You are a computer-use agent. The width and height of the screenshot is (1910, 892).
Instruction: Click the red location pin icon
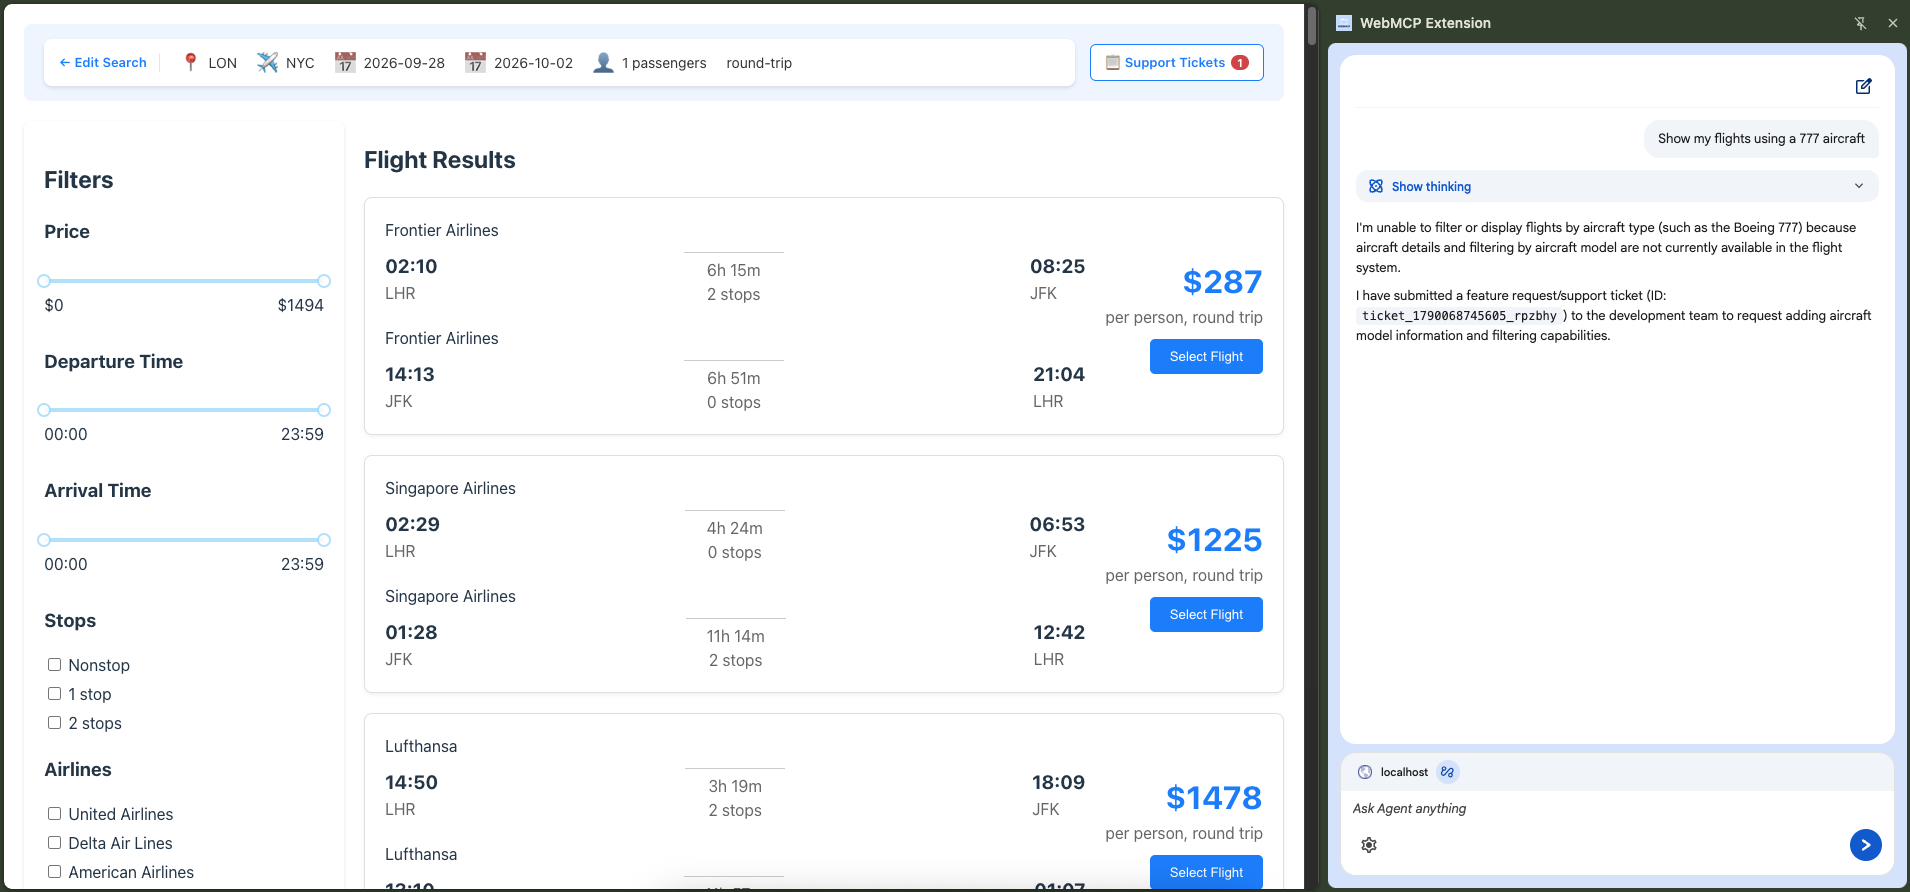[x=191, y=63]
